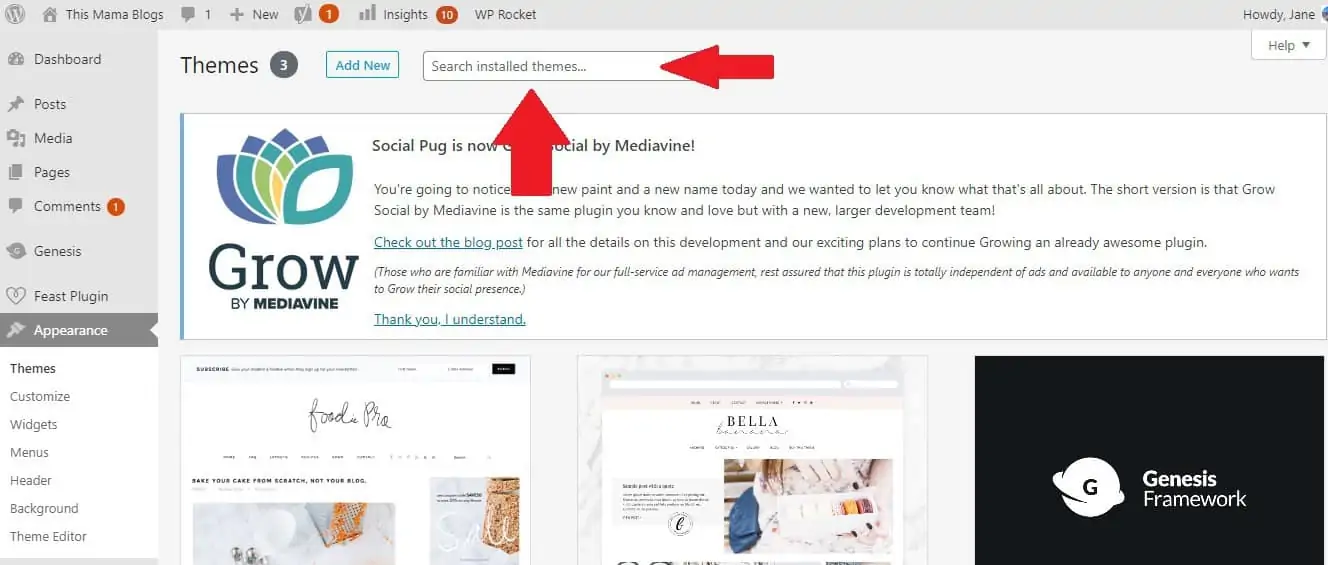Click the Media icon in sidebar

(16, 138)
